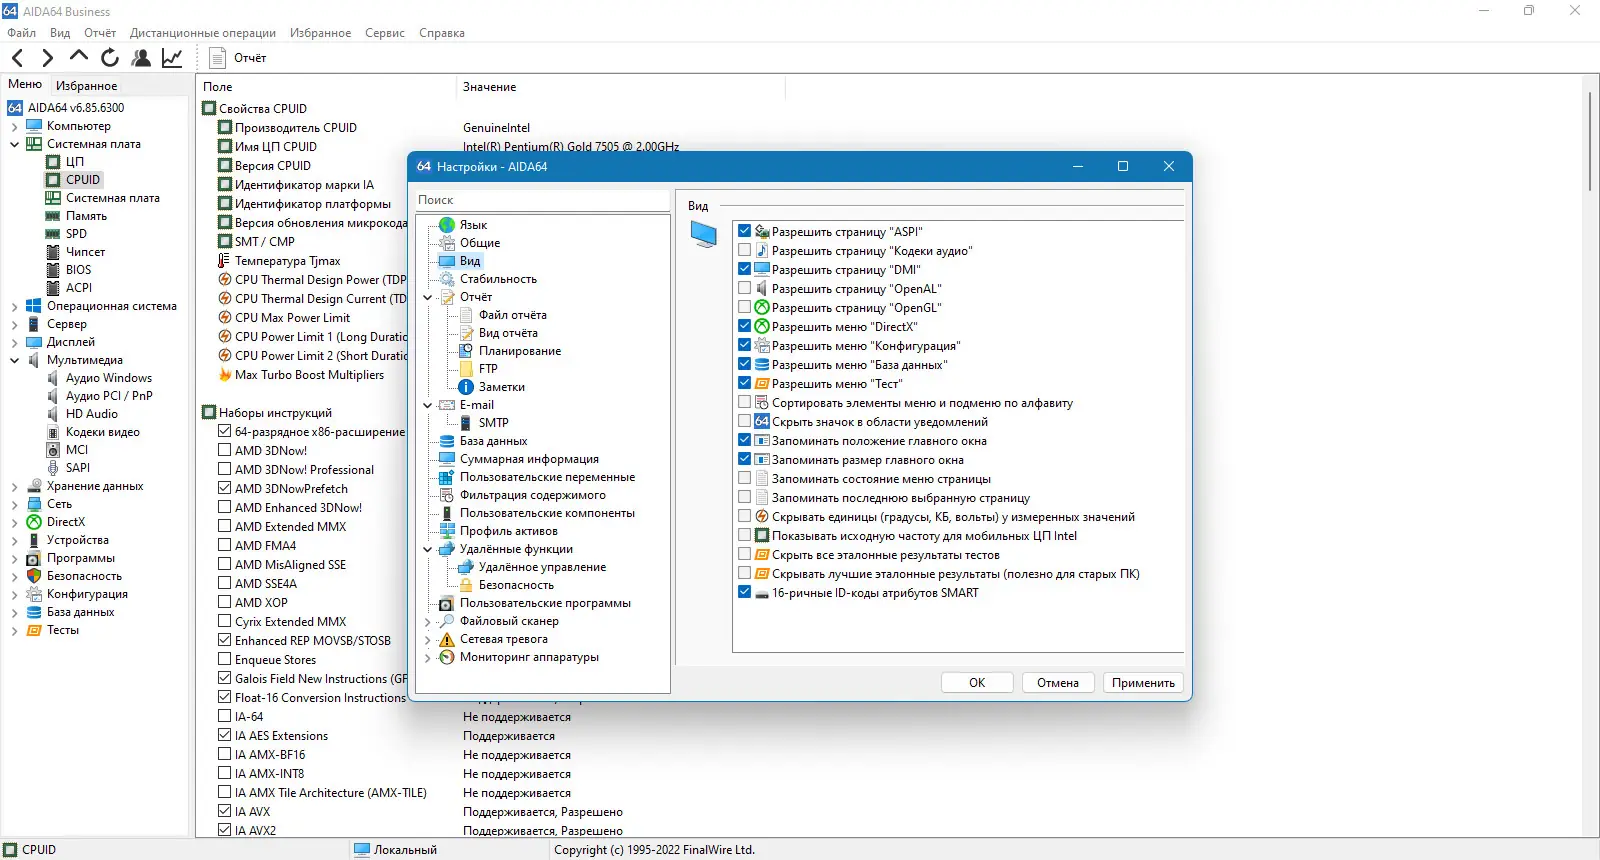Toggle 16-ричные ID-коды атрибутов SMART checkbox

[x=744, y=592]
